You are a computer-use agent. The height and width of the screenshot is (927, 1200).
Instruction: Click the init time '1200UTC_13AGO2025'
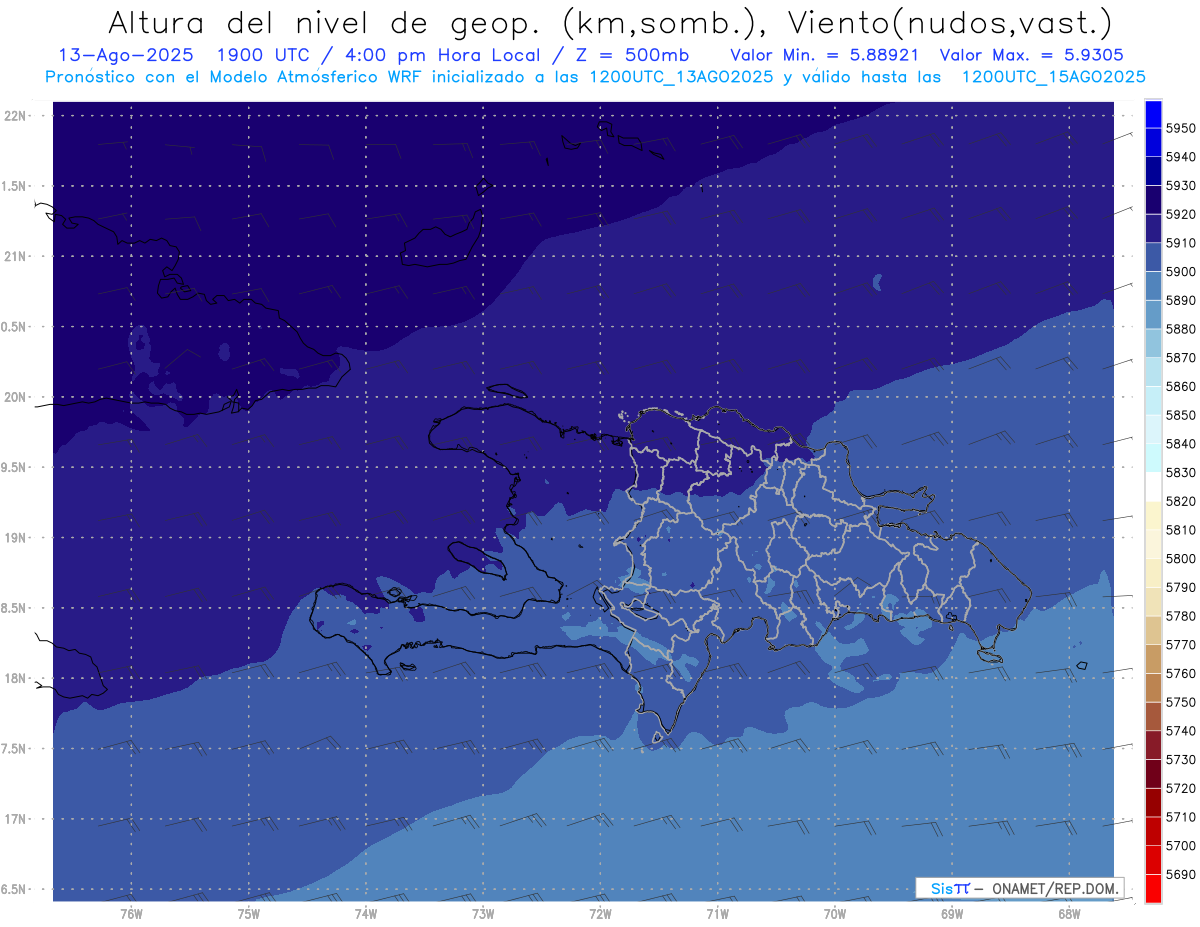(679, 77)
